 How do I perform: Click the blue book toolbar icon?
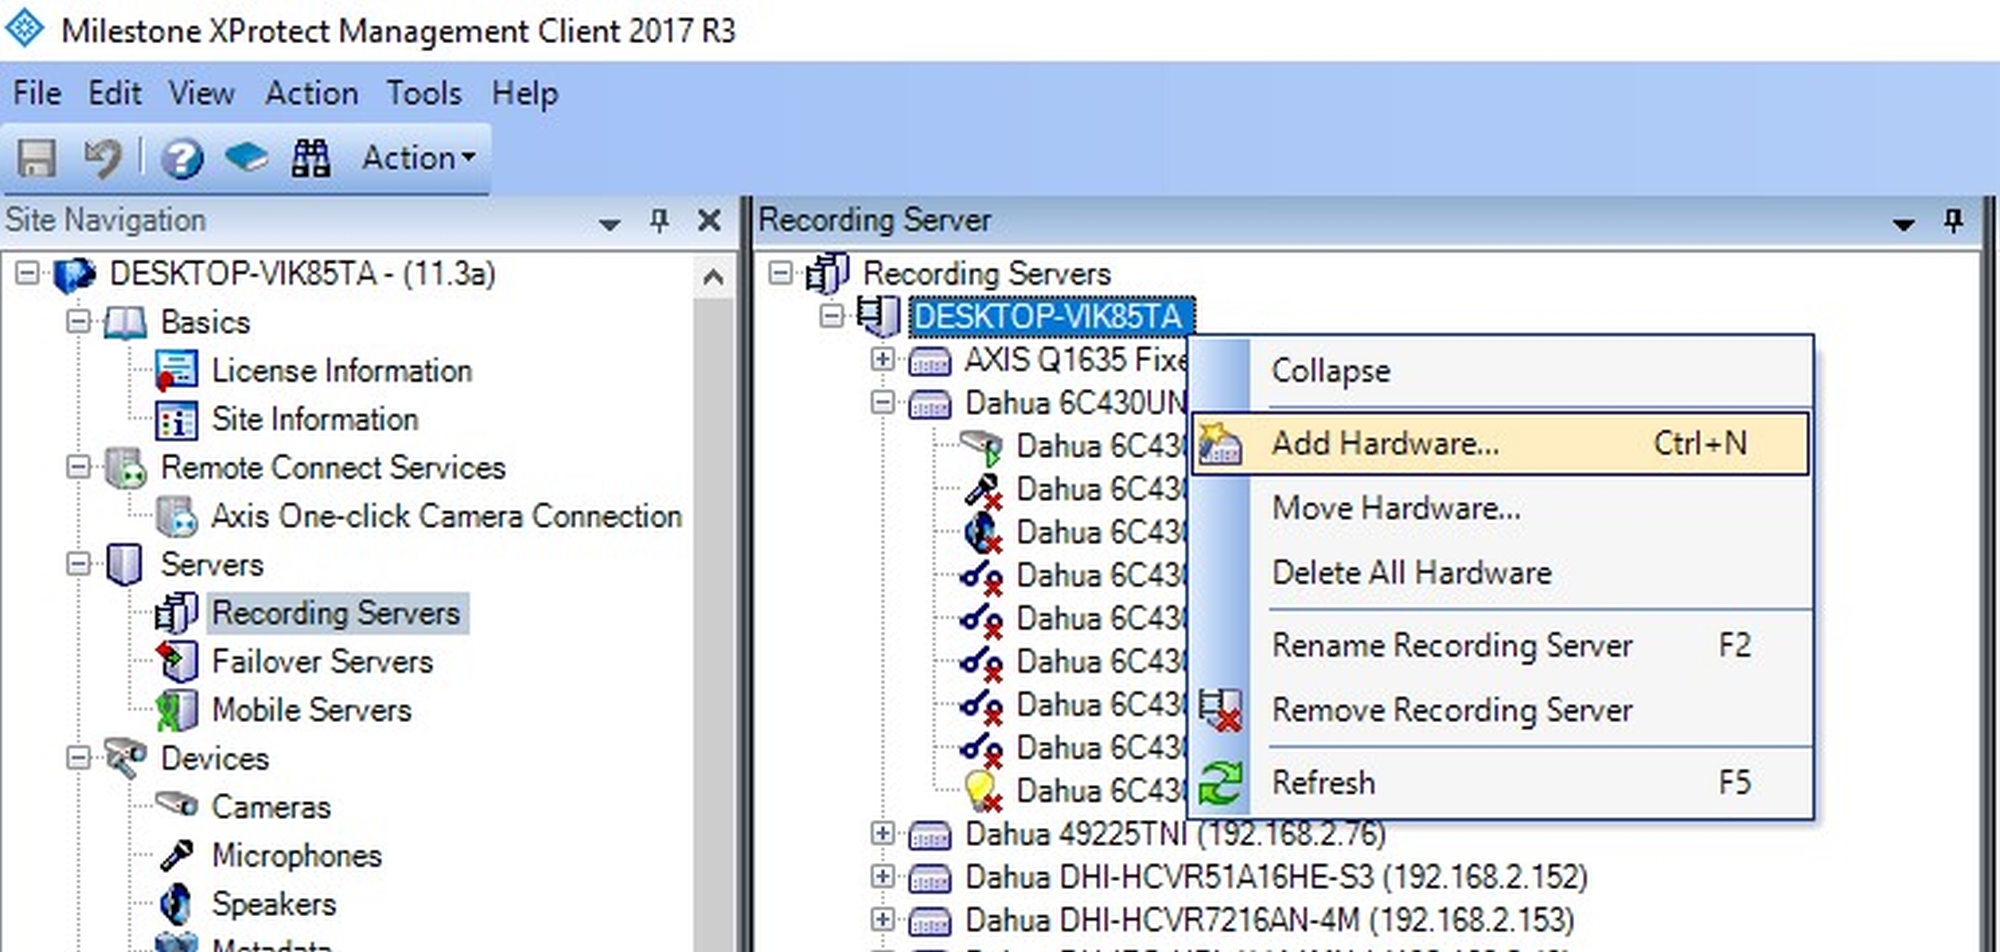(245, 157)
